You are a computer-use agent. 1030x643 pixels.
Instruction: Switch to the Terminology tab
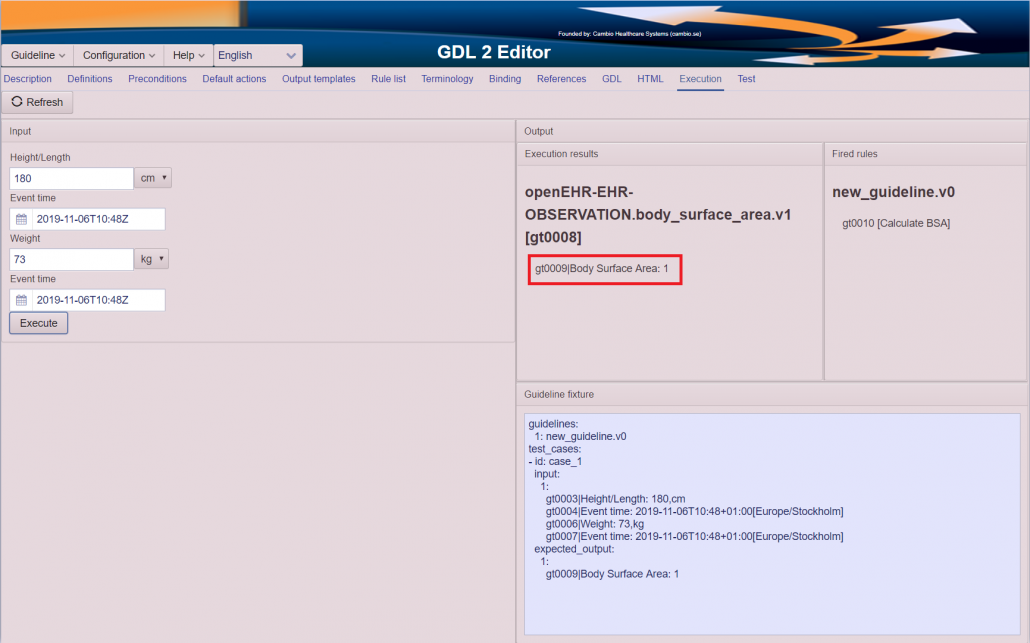pyautogui.click(x=447, y=78)
